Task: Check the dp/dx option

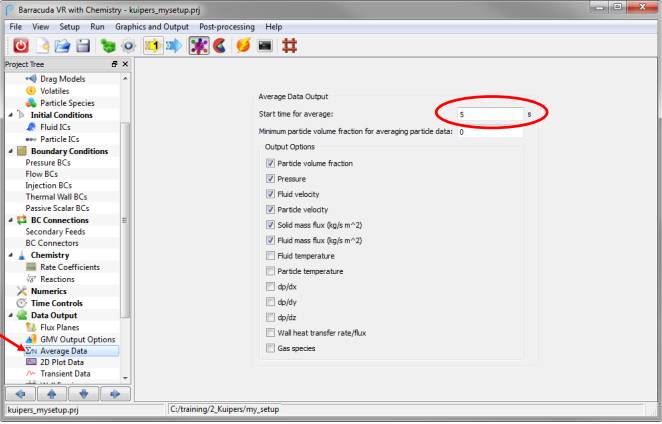Action: (x=270, y=287)
